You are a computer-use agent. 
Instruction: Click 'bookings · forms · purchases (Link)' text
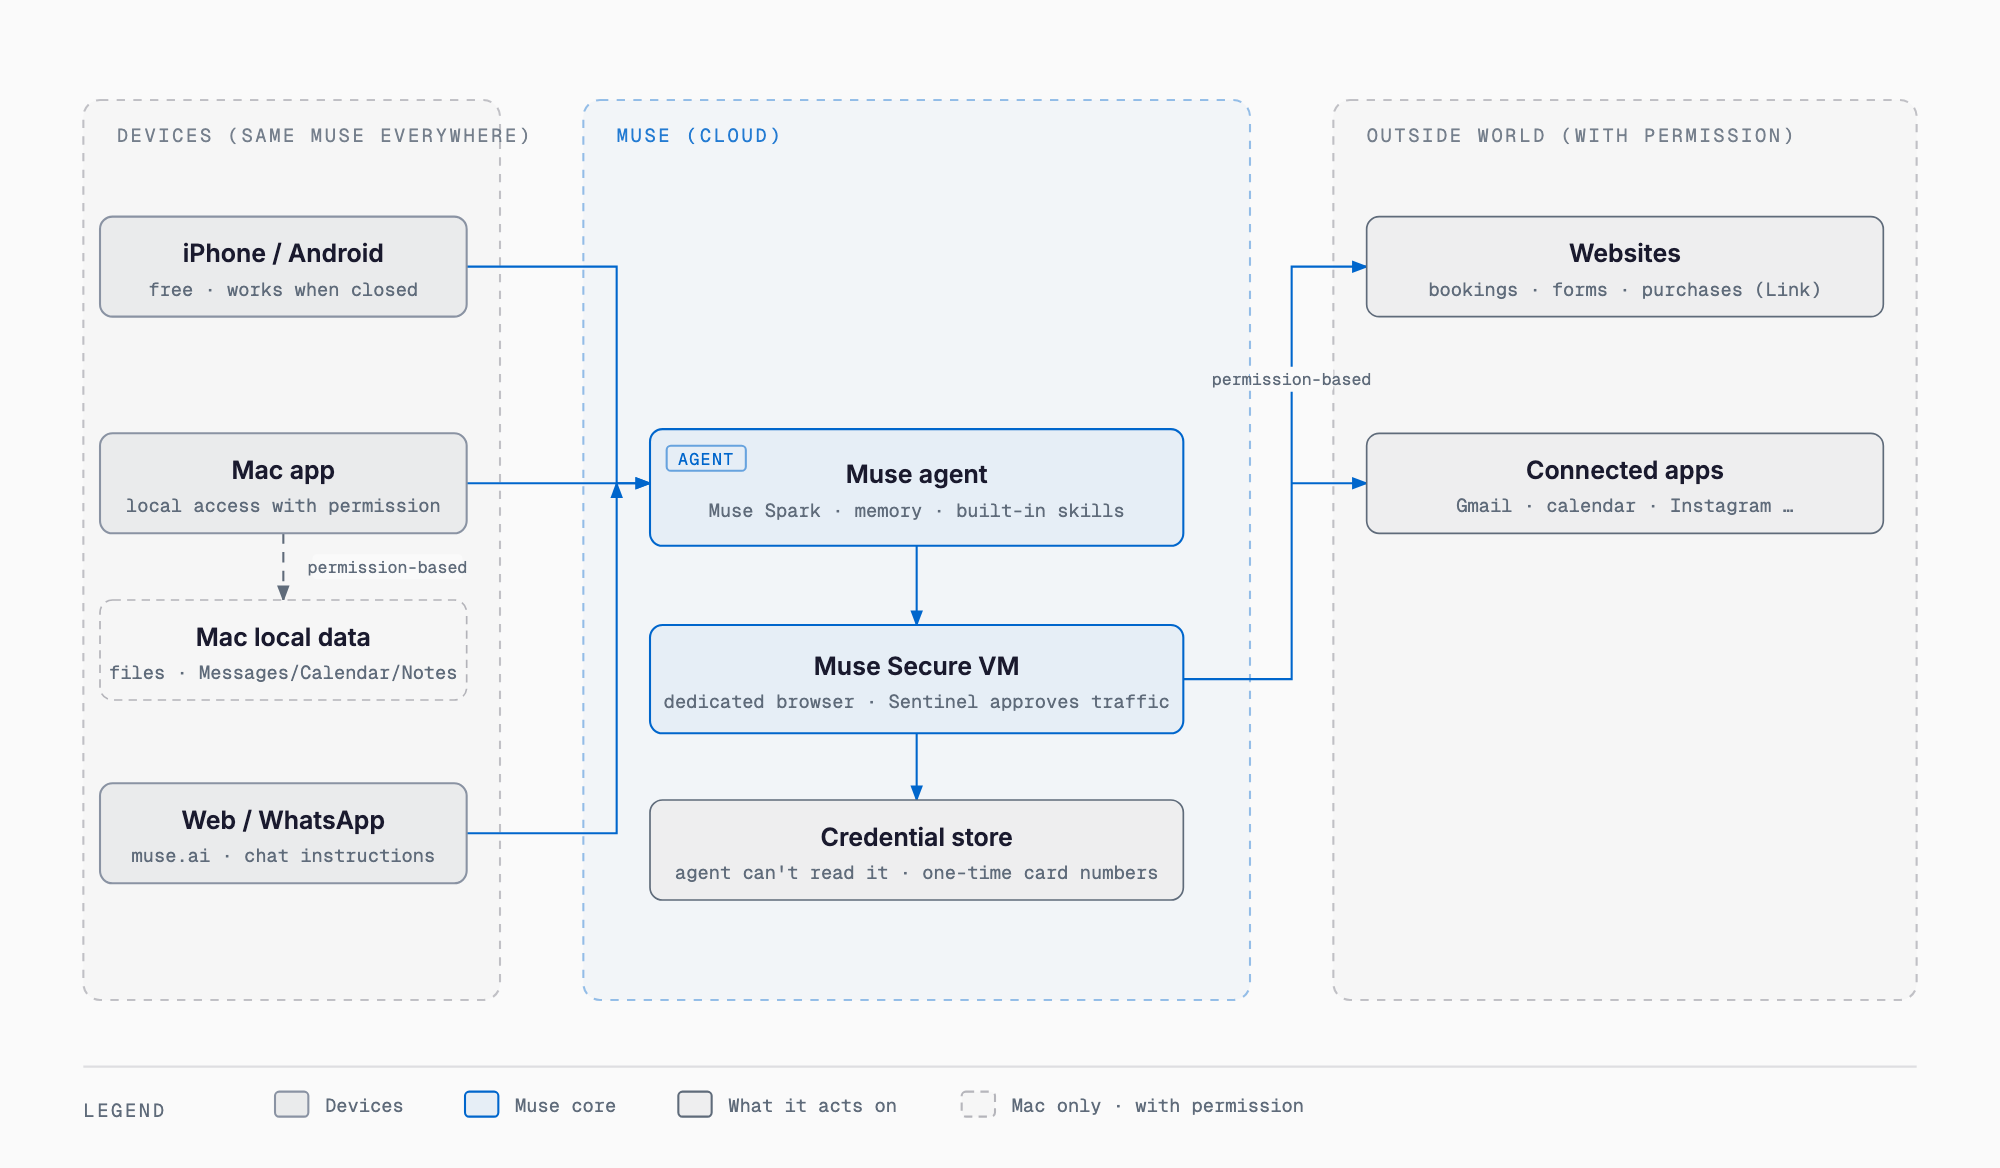(x=1625, y=290)
